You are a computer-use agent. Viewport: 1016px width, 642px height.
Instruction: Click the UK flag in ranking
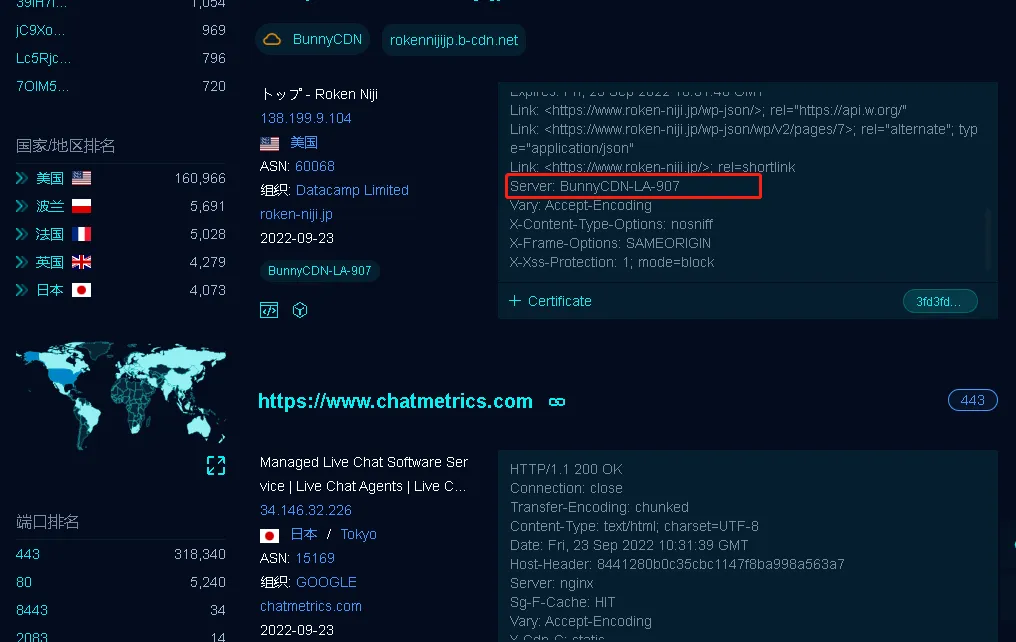[x=82, y=262]
